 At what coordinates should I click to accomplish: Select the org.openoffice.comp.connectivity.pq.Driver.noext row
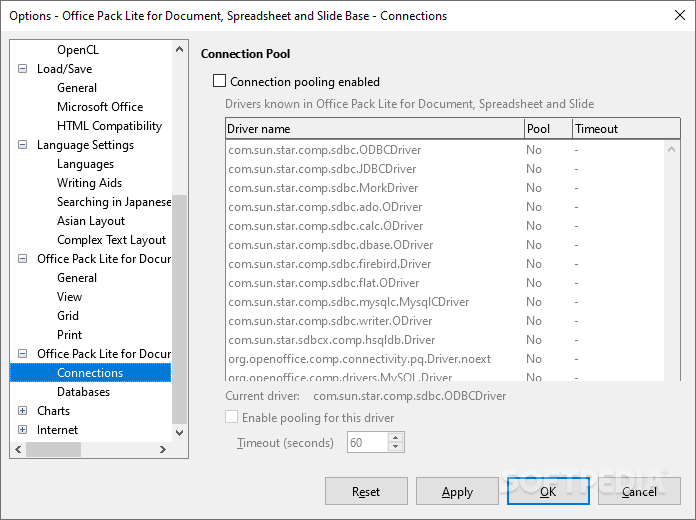[445, 359]
